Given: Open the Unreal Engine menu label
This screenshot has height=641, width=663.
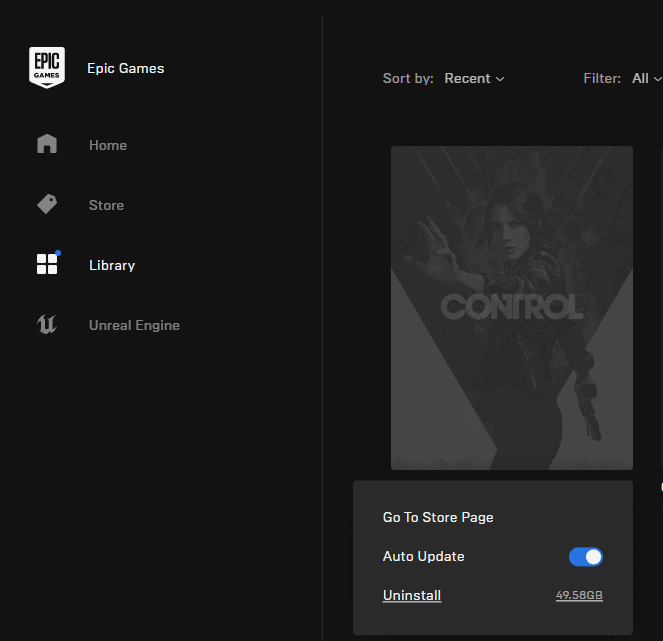Looking at the screenshot, I should (x=134, y=325).
